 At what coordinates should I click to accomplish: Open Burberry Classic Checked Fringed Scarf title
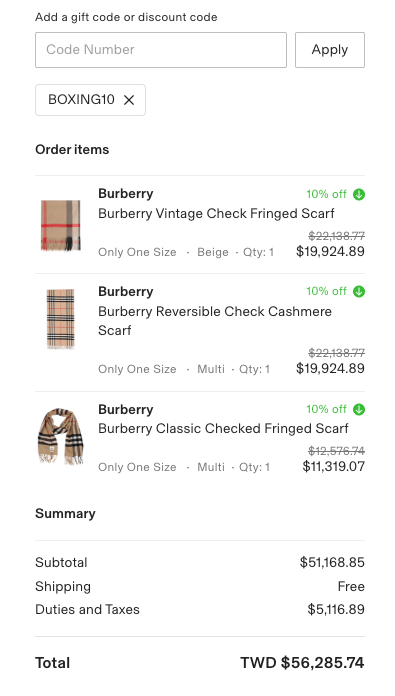(x=223, y=429)
